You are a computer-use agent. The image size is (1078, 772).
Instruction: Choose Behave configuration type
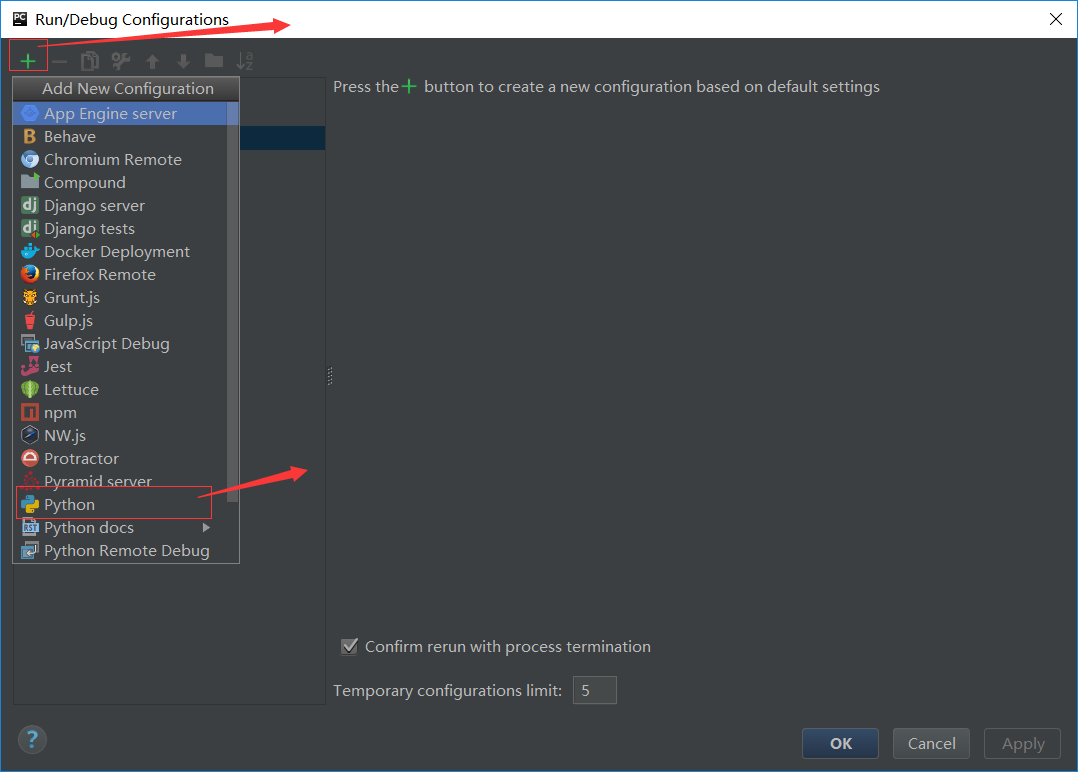point(120,137)
